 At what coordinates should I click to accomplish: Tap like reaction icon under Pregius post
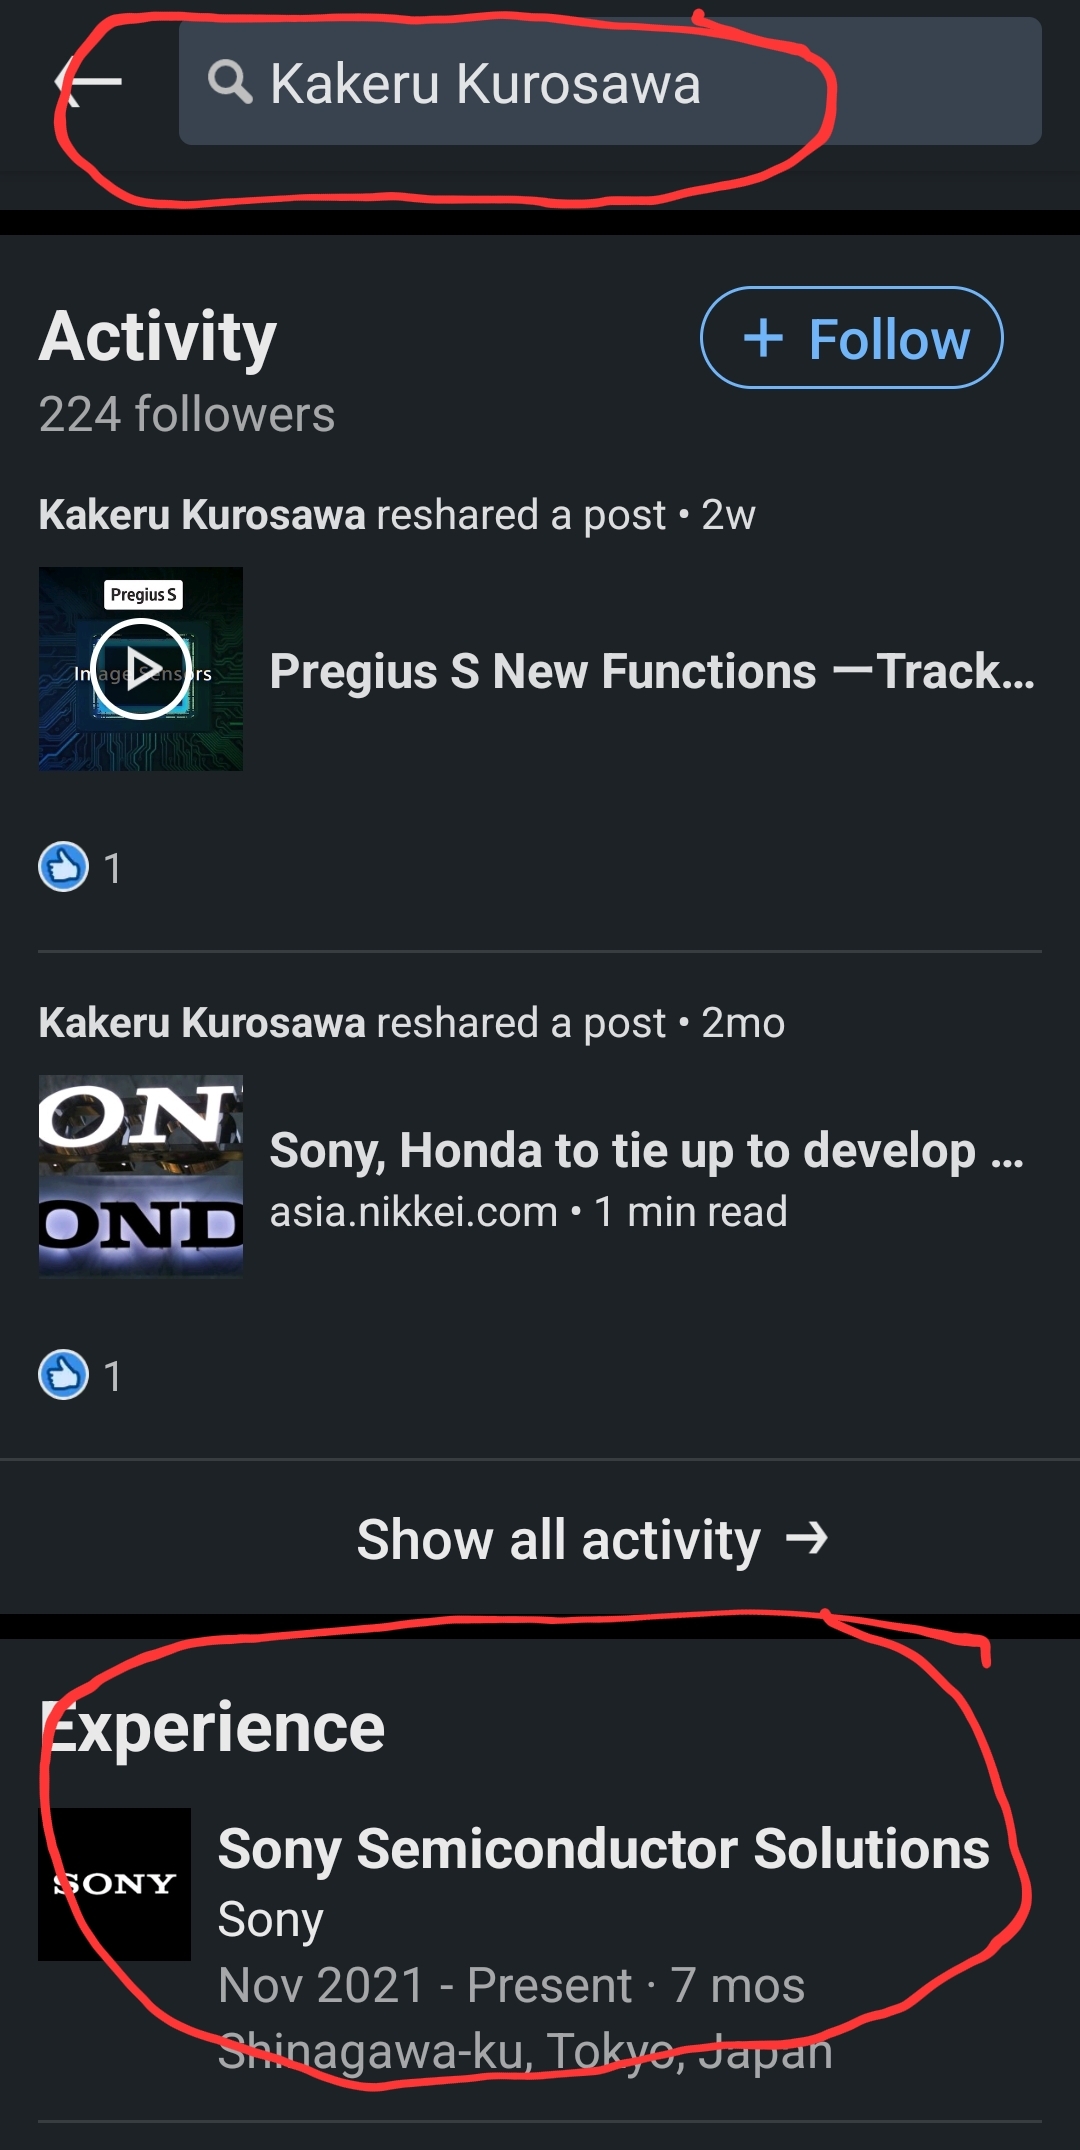click(x=63, y=867)
